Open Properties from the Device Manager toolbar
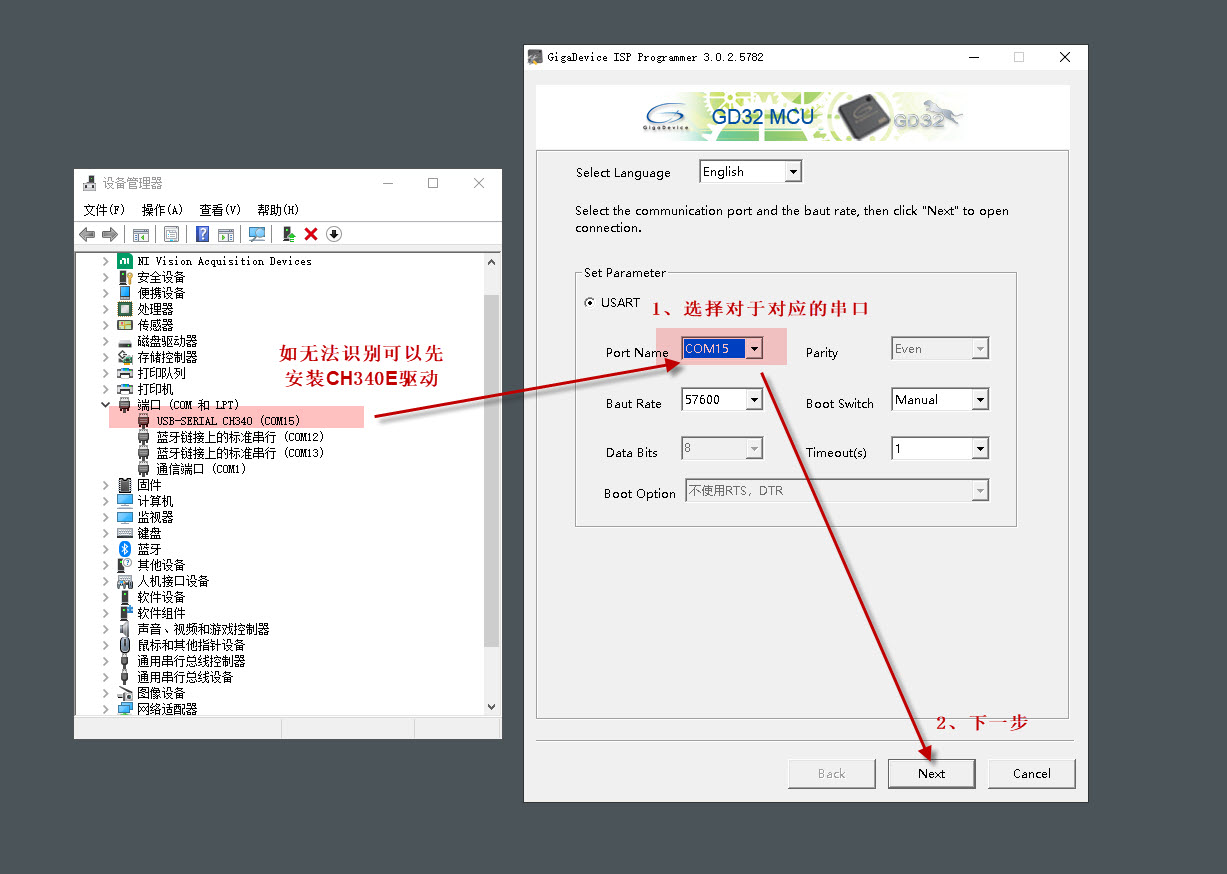 coord(171,234)
